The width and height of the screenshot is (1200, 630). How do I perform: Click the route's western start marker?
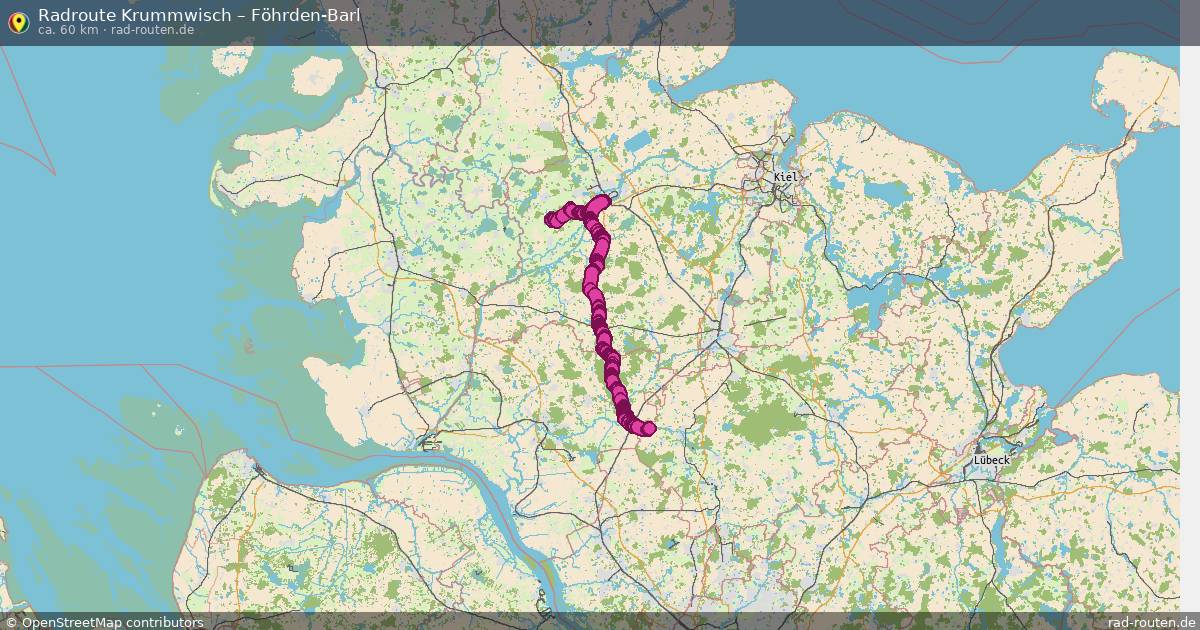tap(551, 220)
